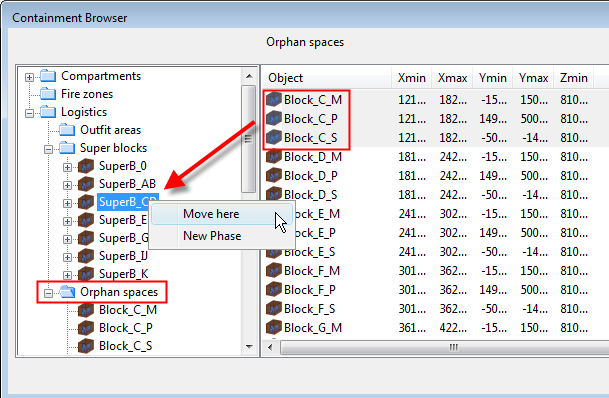The height and width of the screenshot is (398, 609).
Task: Click the Compartments folder icon
Action: pyautogui.click(x=48, y=76)
